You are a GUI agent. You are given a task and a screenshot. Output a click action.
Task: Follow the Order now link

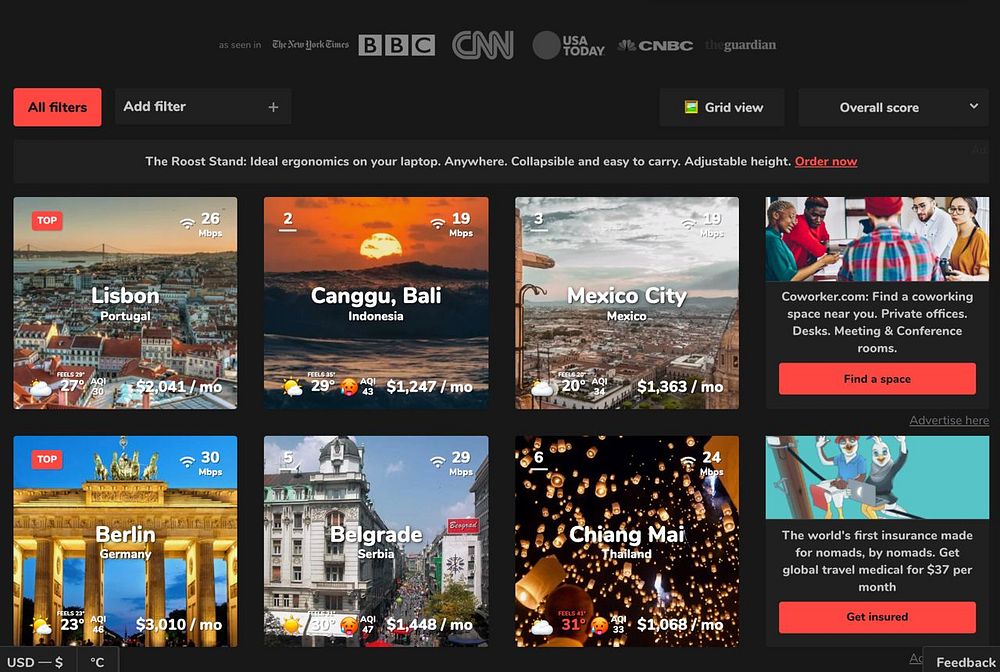point(826,161)
